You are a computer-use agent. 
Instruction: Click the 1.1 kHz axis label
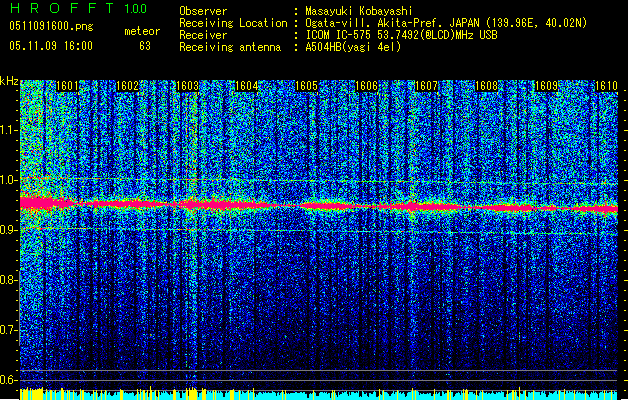coord(9,130)
